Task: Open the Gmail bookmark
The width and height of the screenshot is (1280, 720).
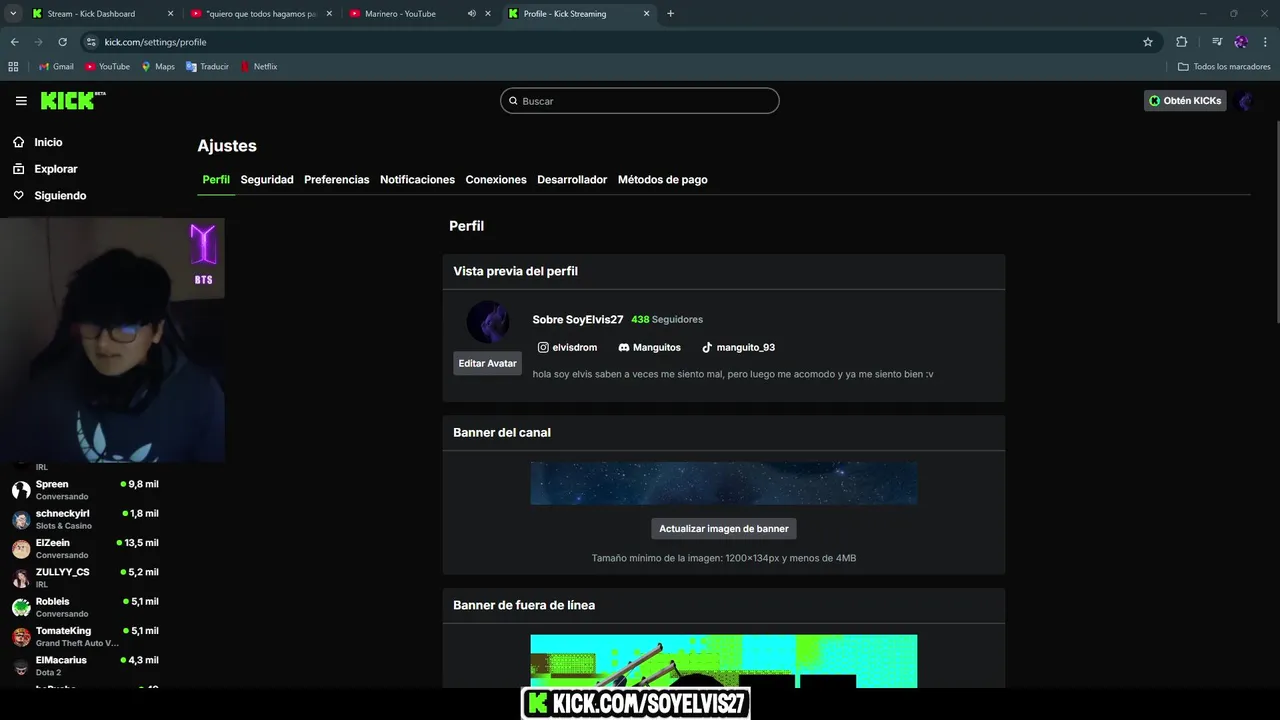Action: [x=56, y=67]
